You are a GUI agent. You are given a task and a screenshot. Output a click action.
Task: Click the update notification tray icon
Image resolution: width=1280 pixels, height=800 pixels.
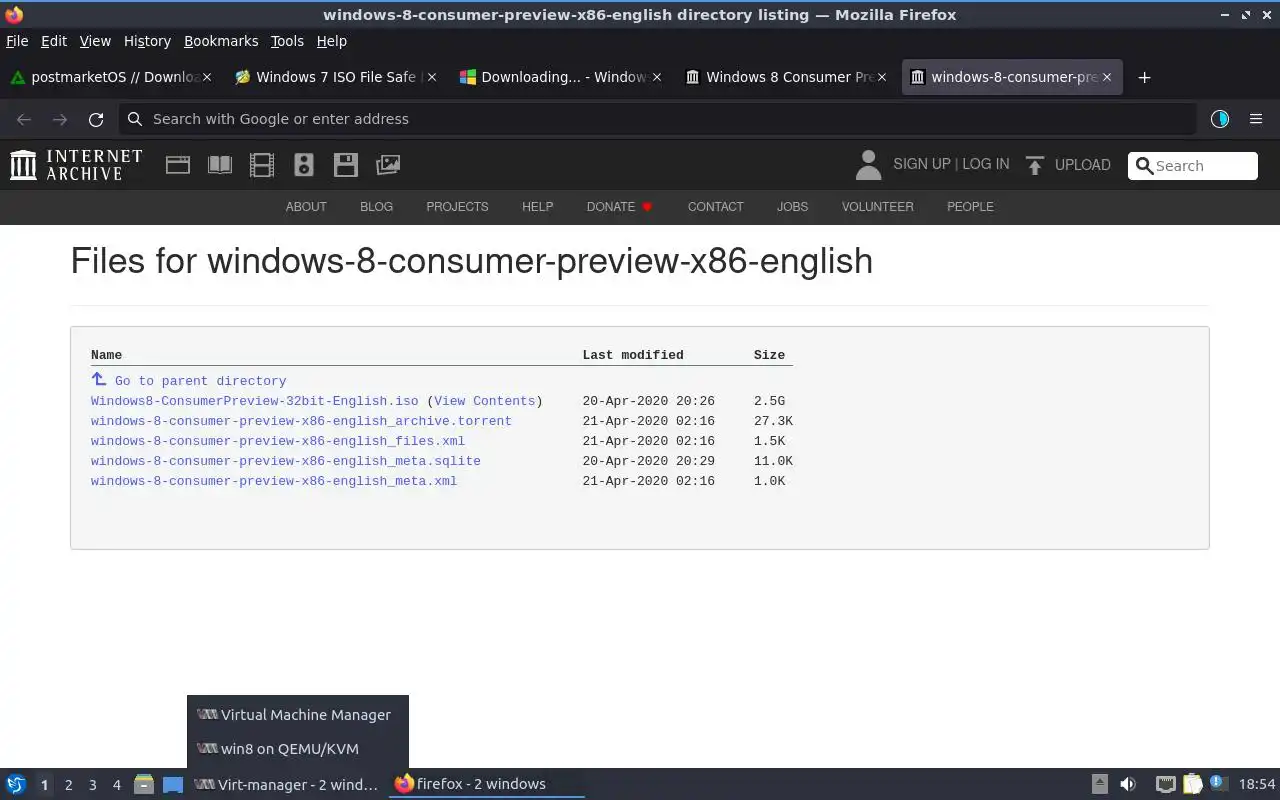coord(1217,783)
